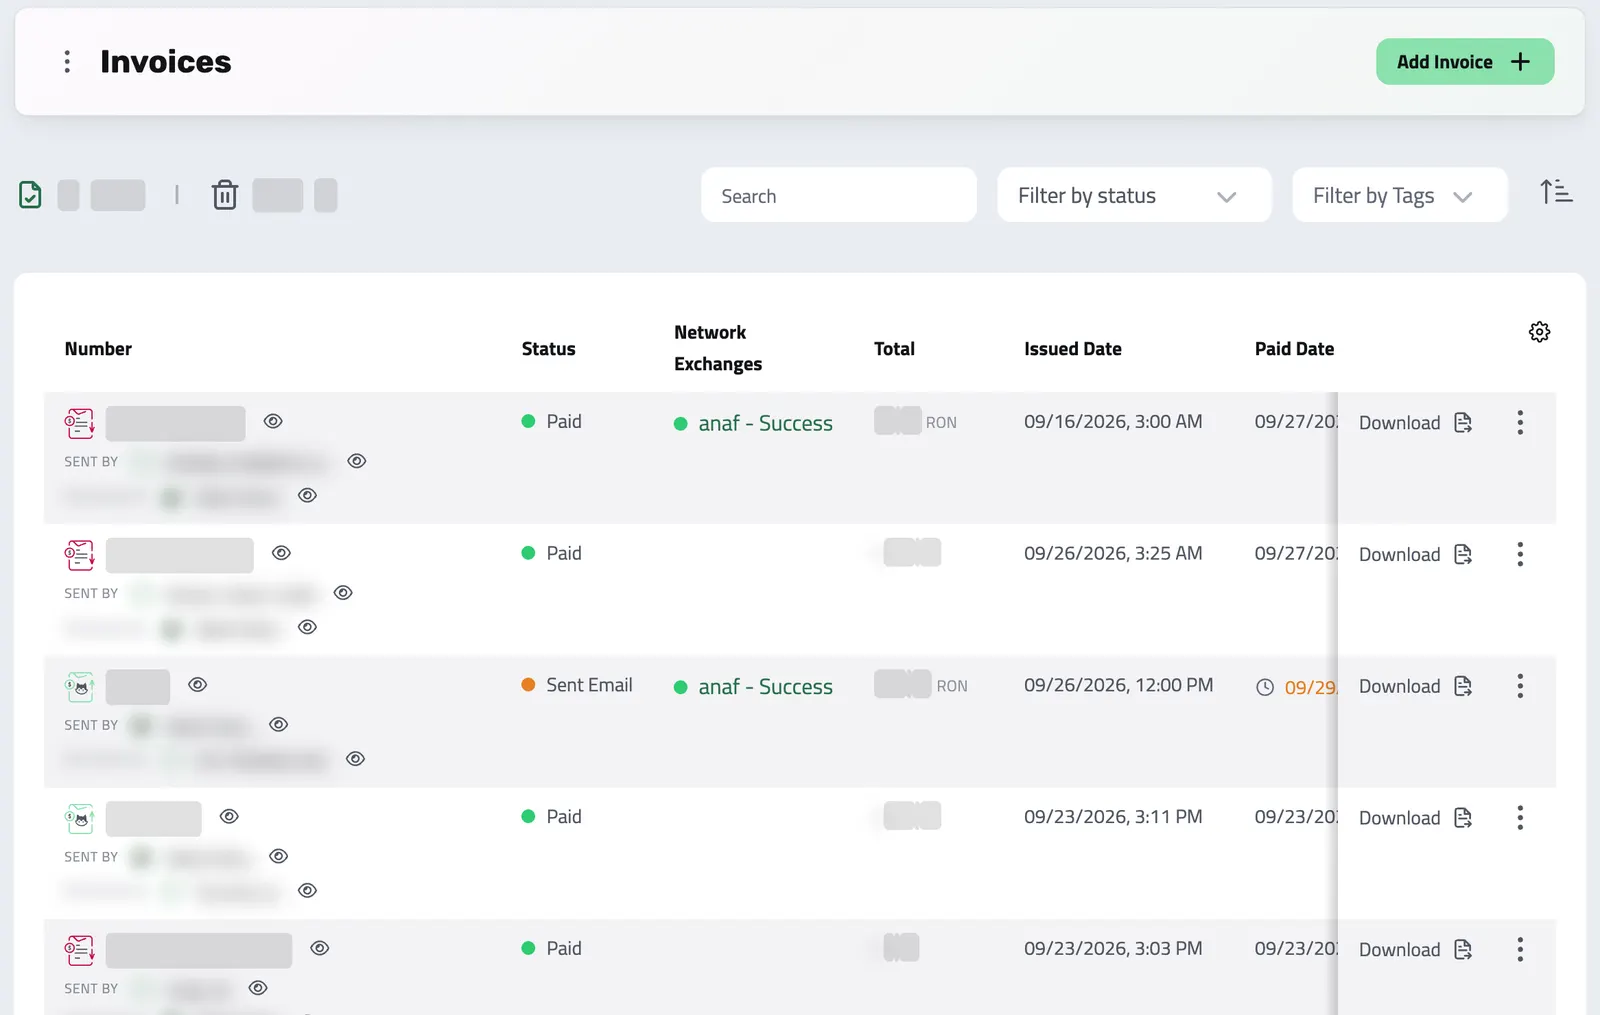Download the 09/23/2026, 3:11 PM invoice
The width and height of the screenshot is (1600, 1015).
[1415, 819]
